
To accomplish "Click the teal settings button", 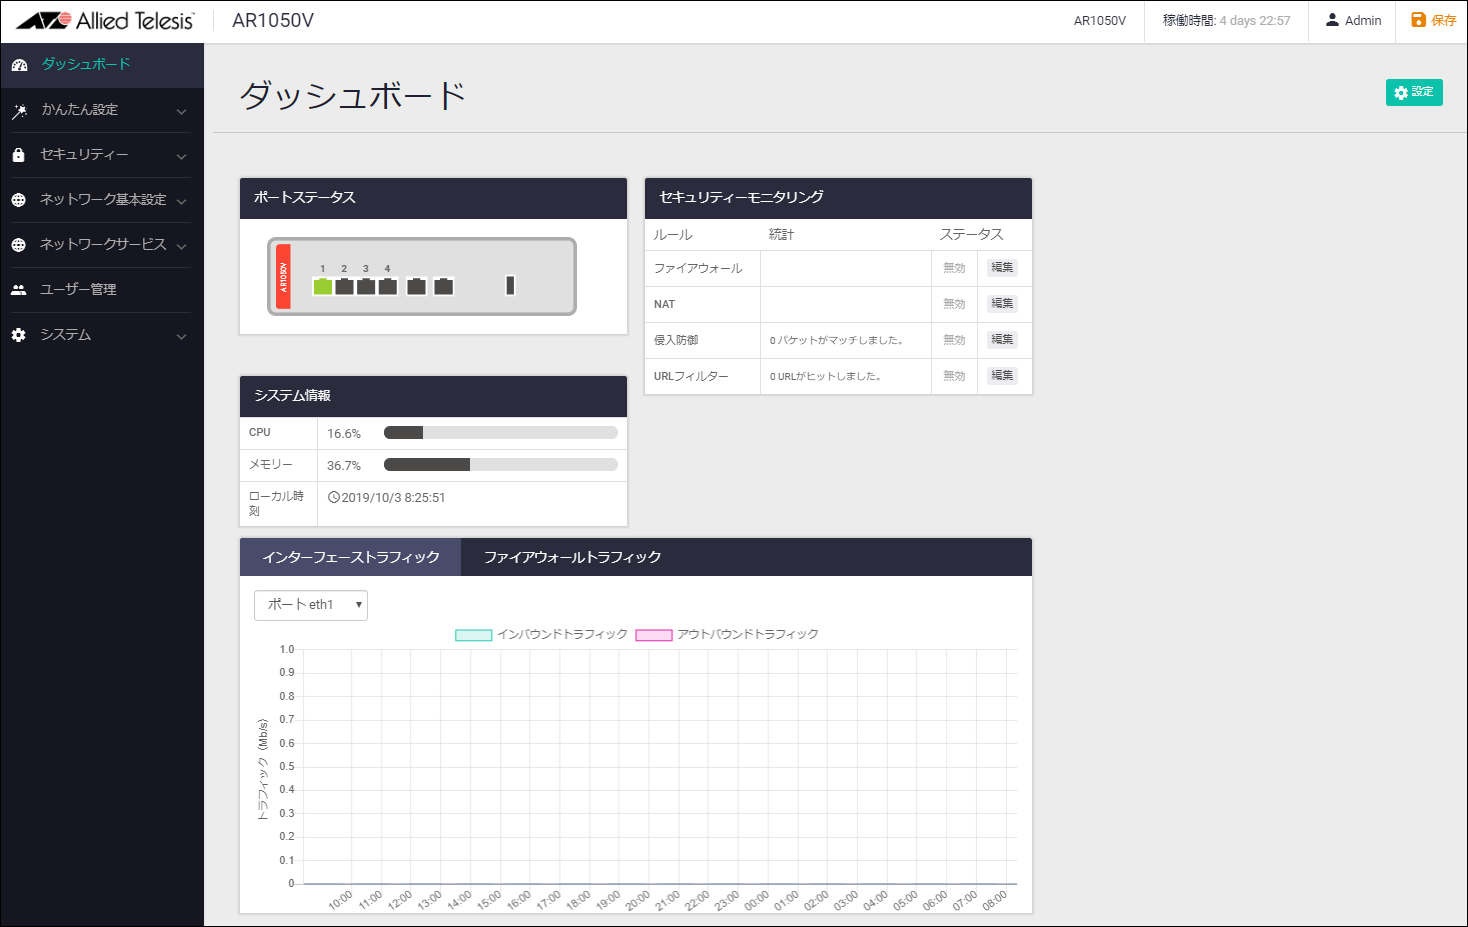I will (x=1413, y=92).
